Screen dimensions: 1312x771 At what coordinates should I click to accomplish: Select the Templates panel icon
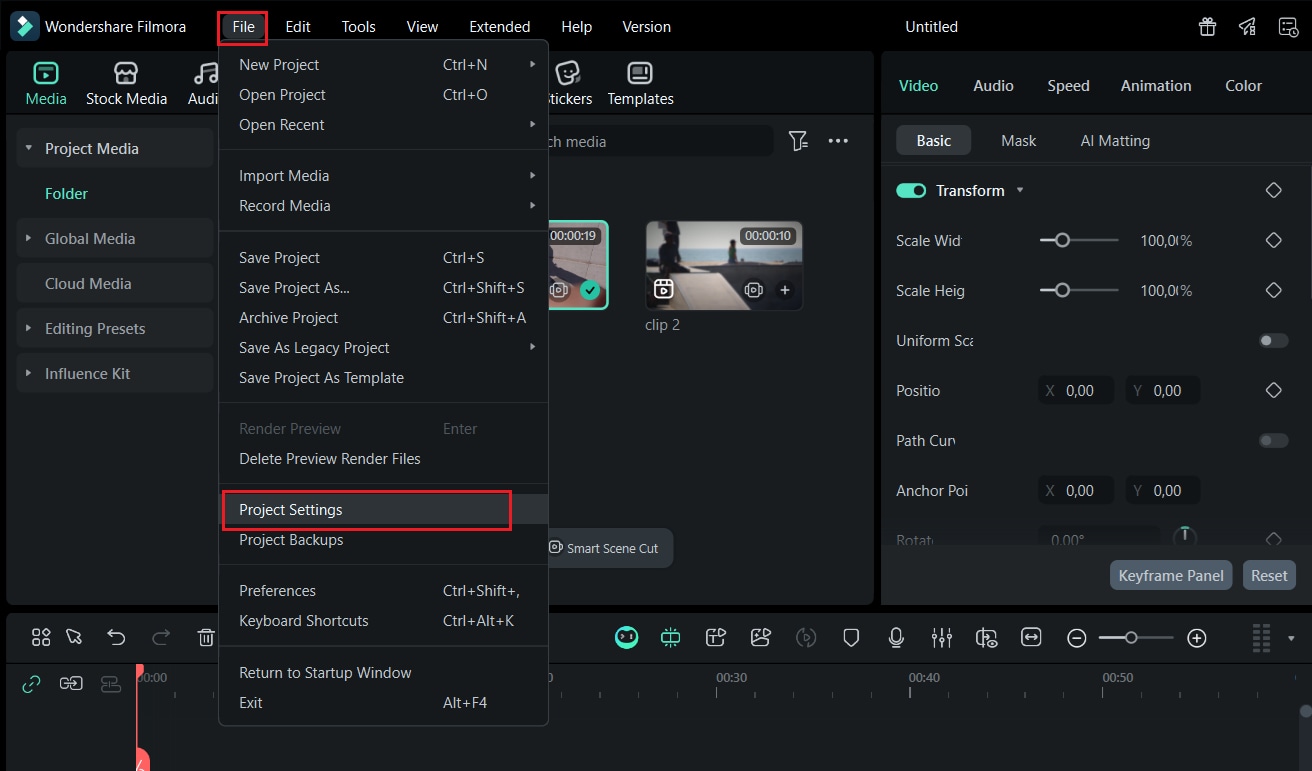[639, 82]
